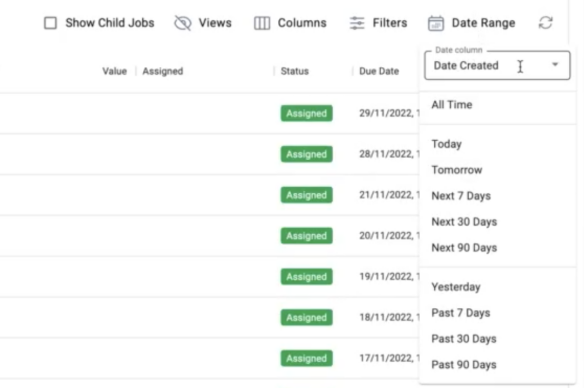
Task: Click Assigned badge in 18/11/2022 row
Action: pos(307,318)
